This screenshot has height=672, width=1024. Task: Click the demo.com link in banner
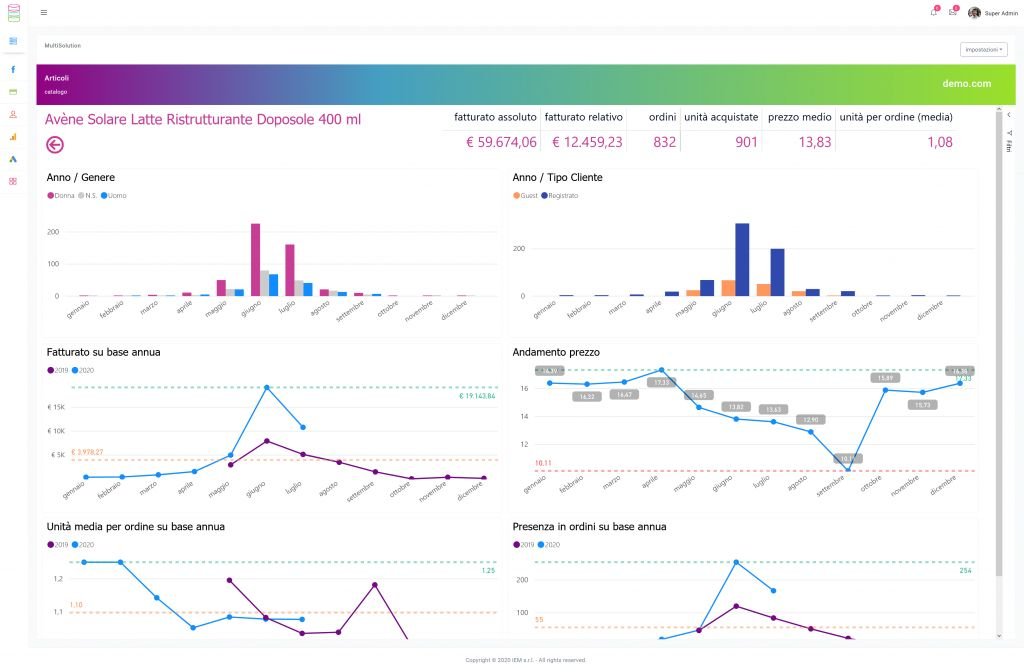point(966,84)
